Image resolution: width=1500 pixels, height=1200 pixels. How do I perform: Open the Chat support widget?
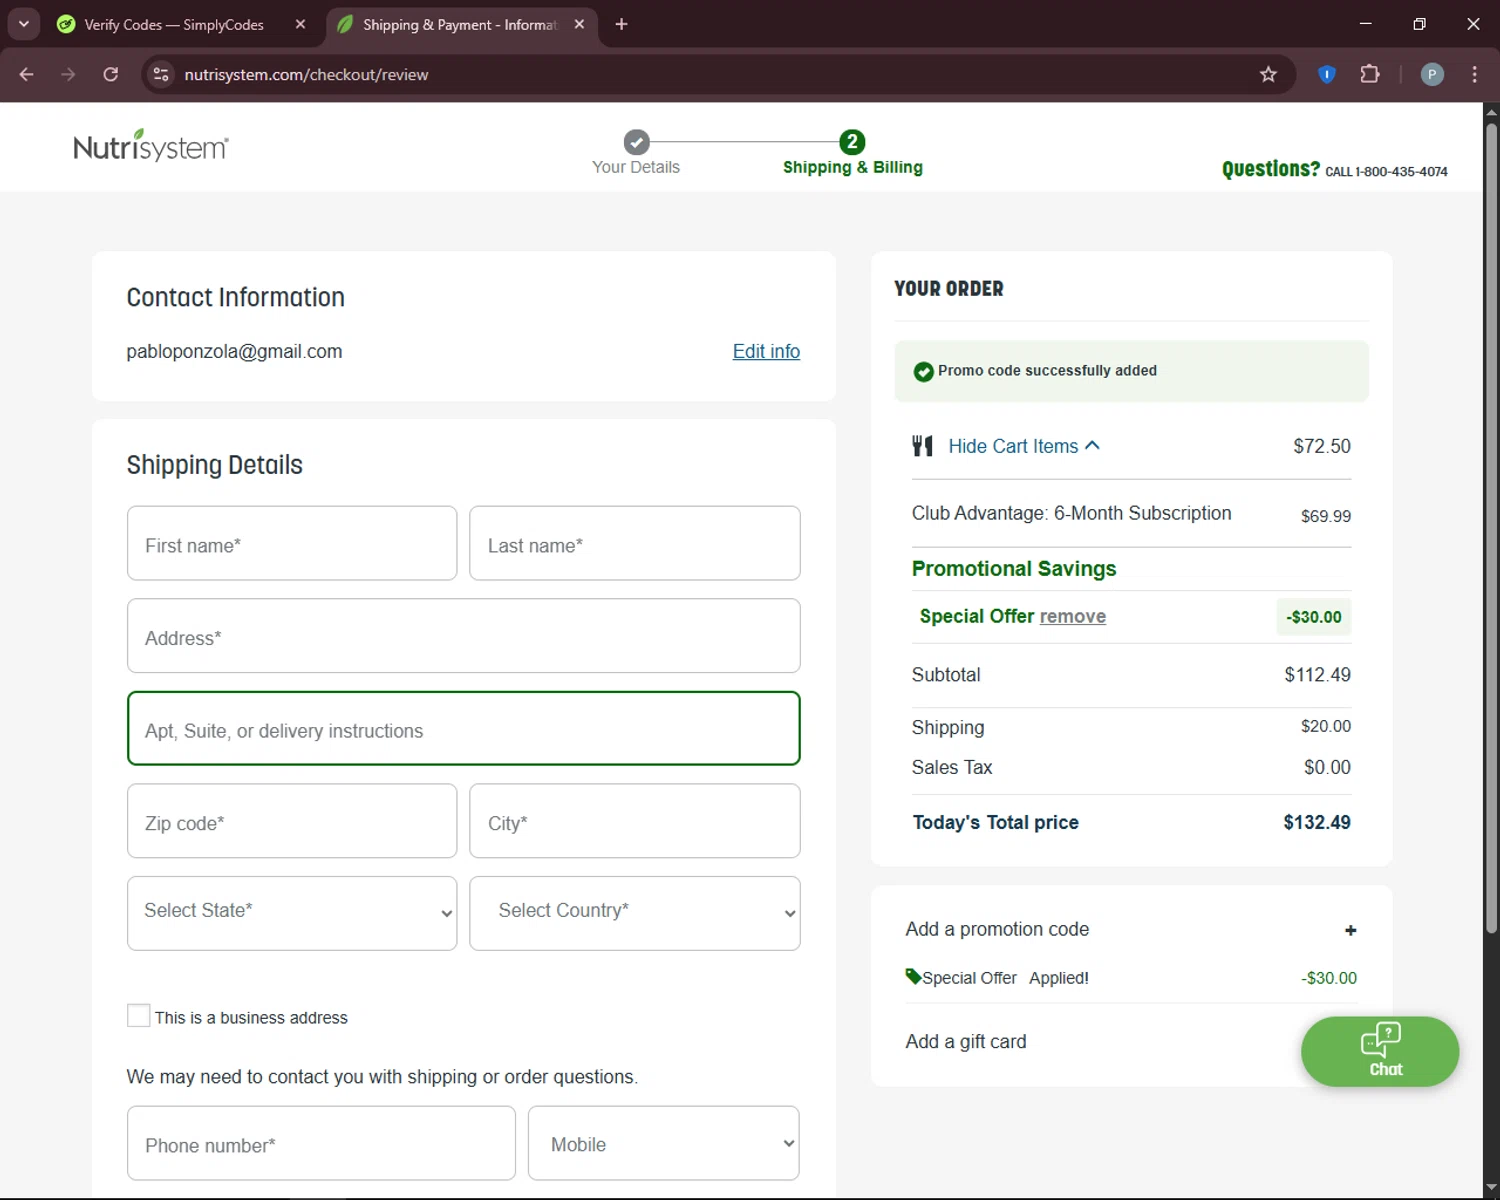[x=1379, y=1051]
